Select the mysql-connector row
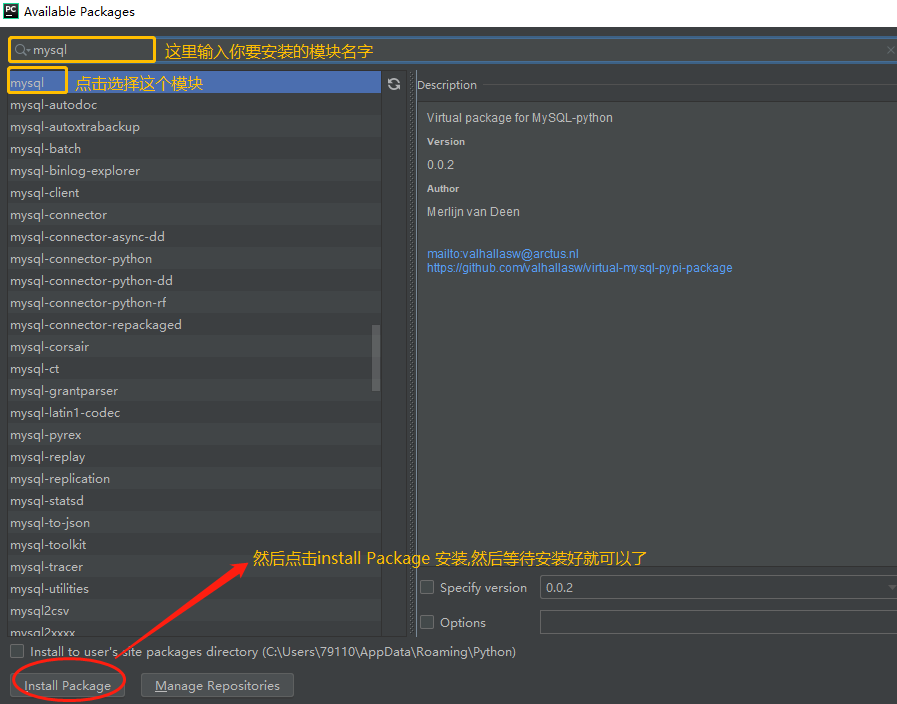Image resolution: width=897 pixels, height=704 pixels. (x=195, y=214)
